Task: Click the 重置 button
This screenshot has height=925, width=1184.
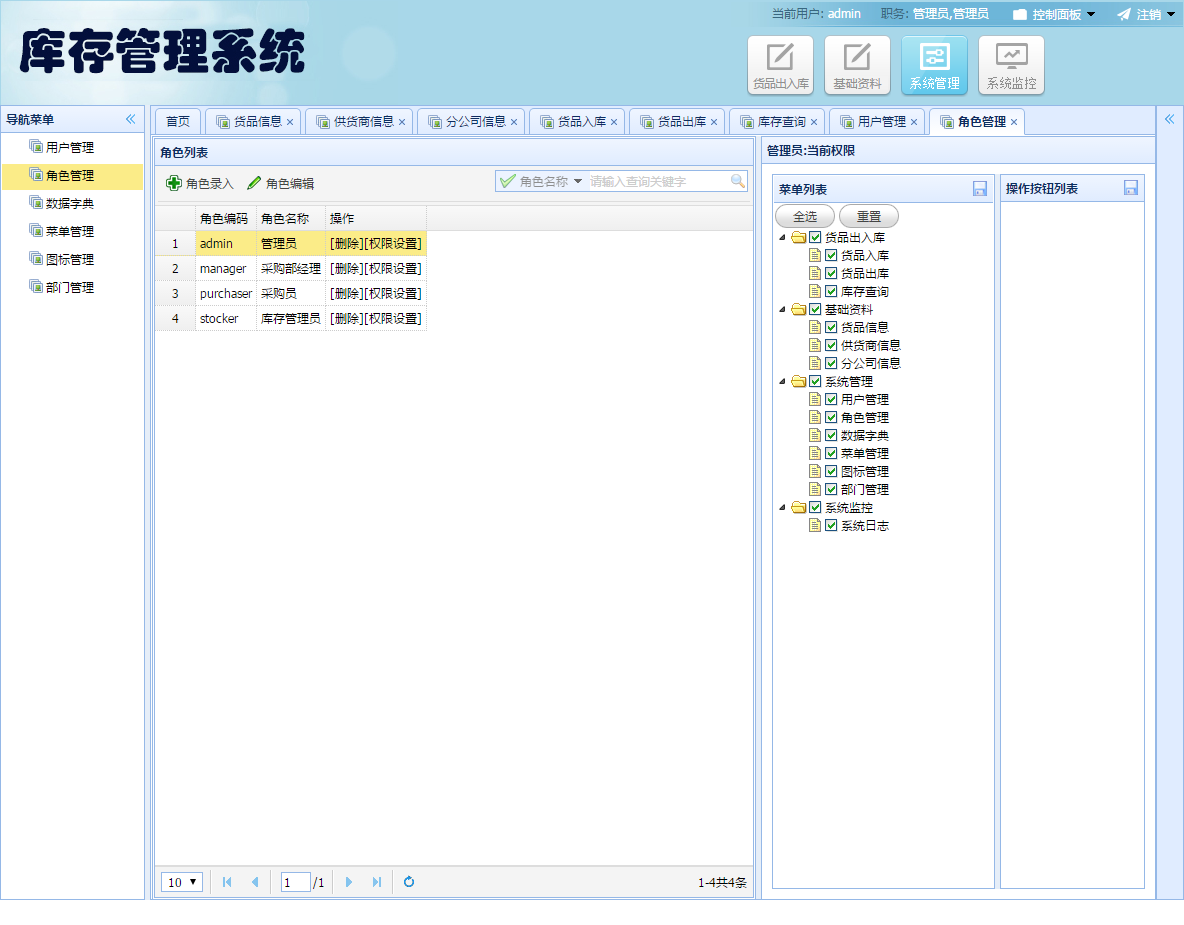Action: coord(869,217)
